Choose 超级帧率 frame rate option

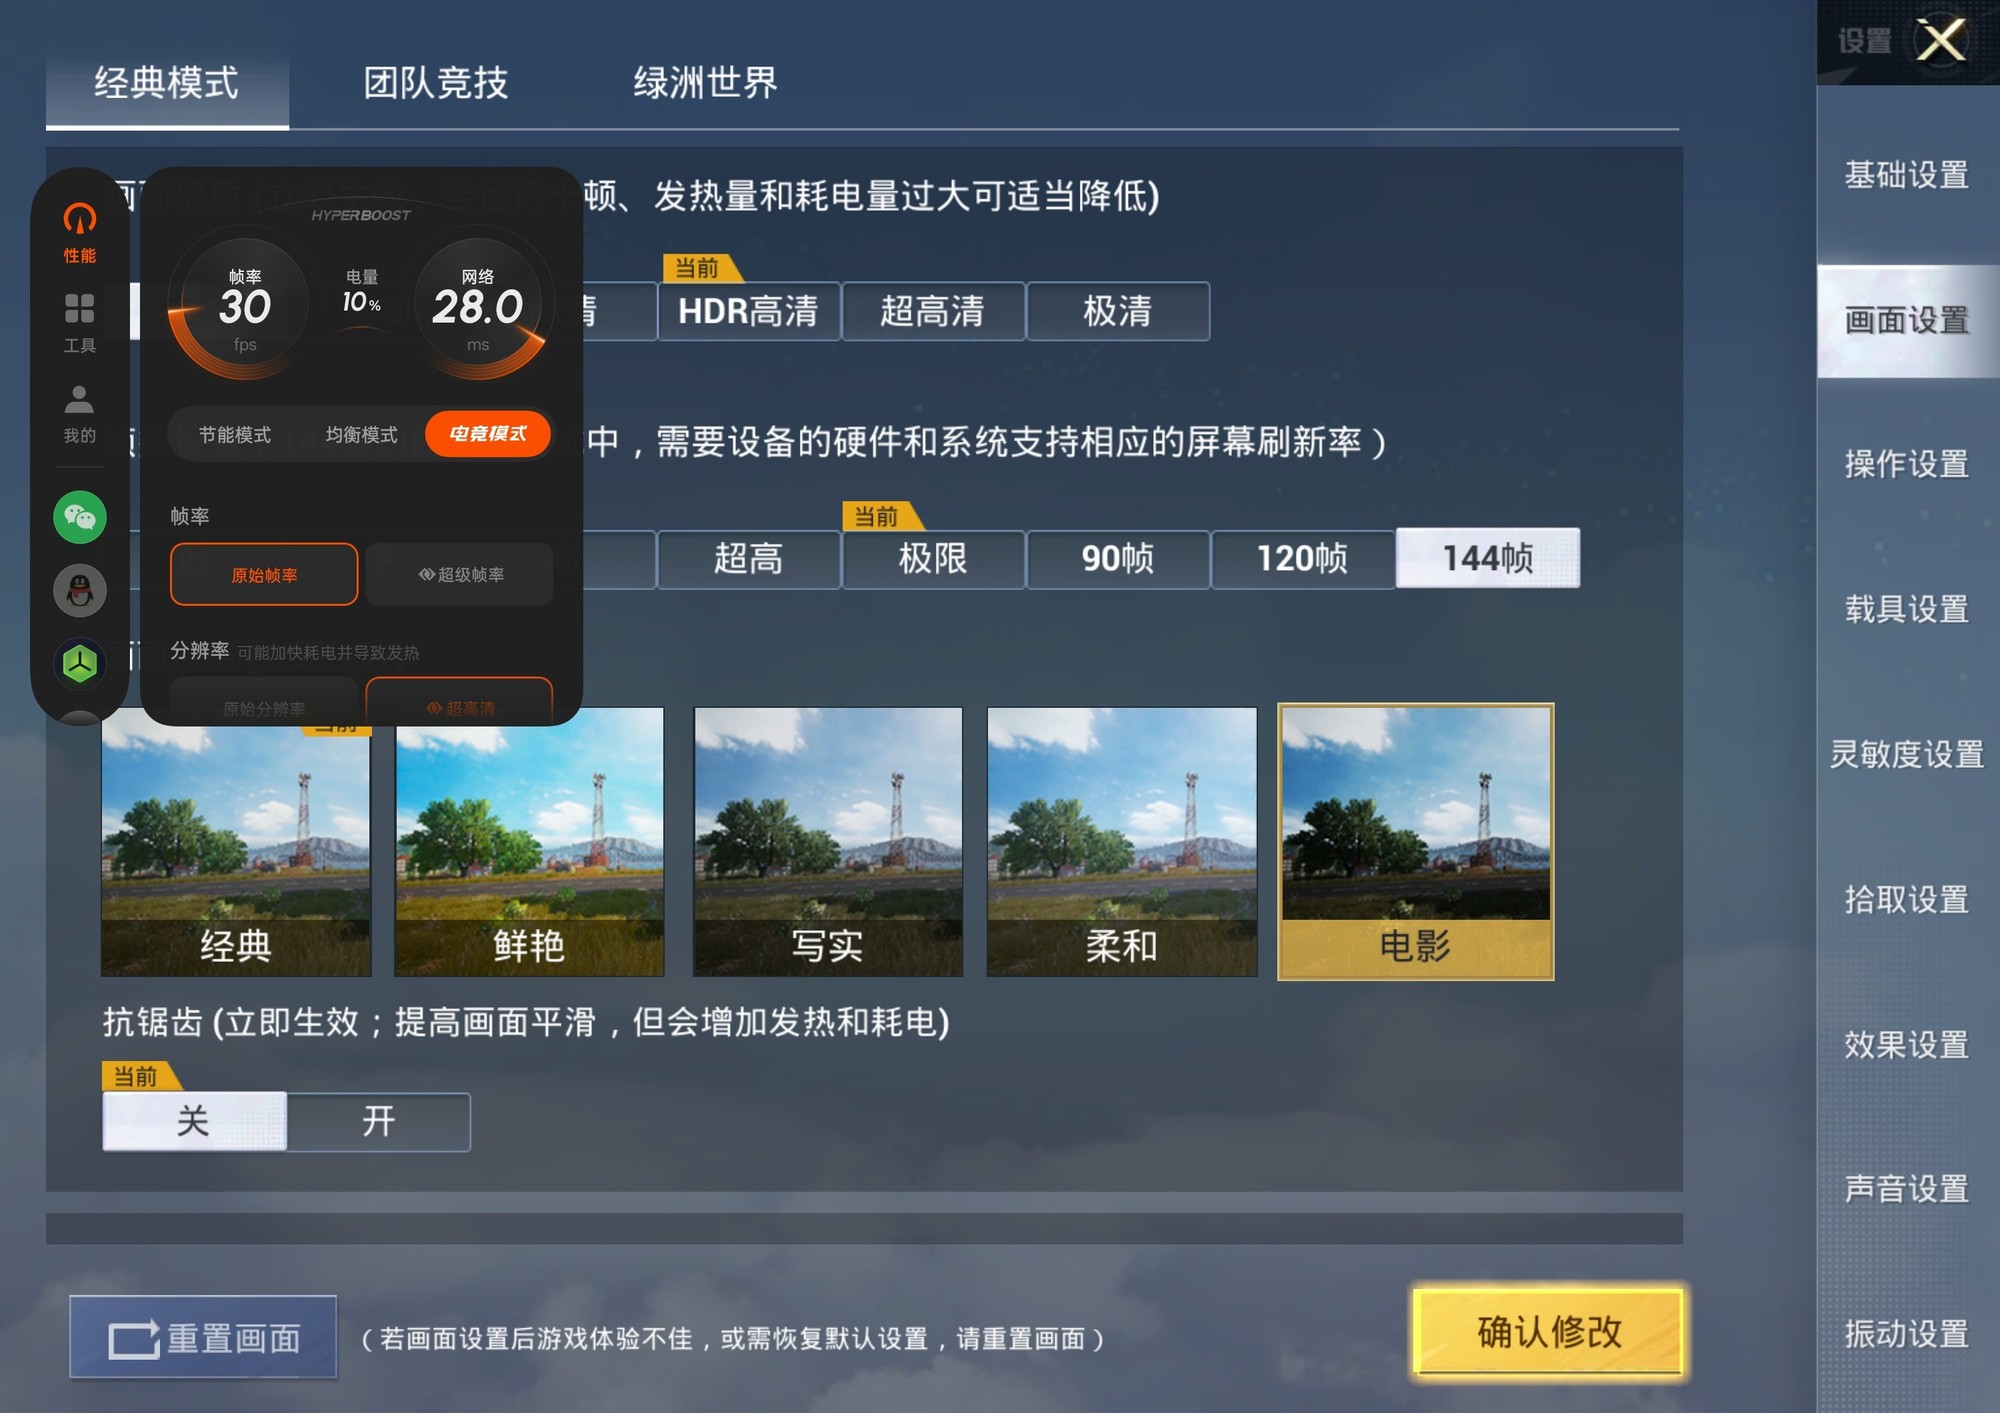pyautogui.click(x=460, y=574)
